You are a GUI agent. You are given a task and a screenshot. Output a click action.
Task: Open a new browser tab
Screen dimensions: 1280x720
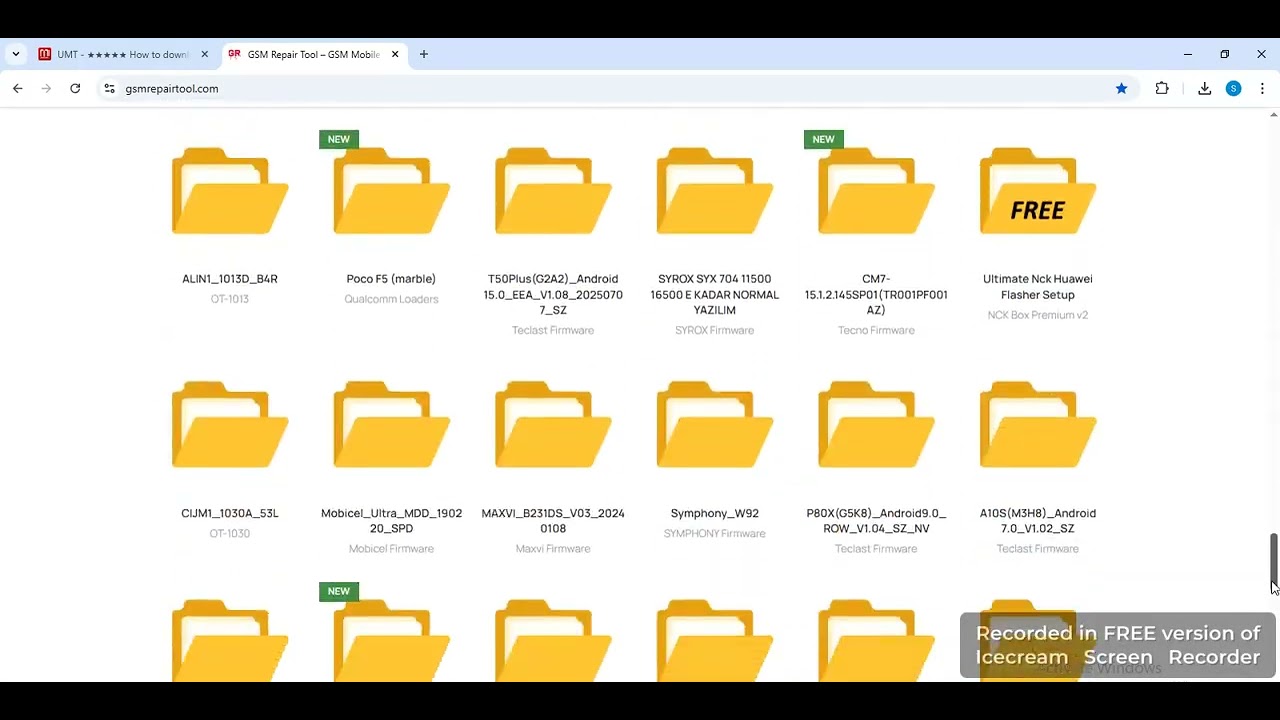point(424,54)
